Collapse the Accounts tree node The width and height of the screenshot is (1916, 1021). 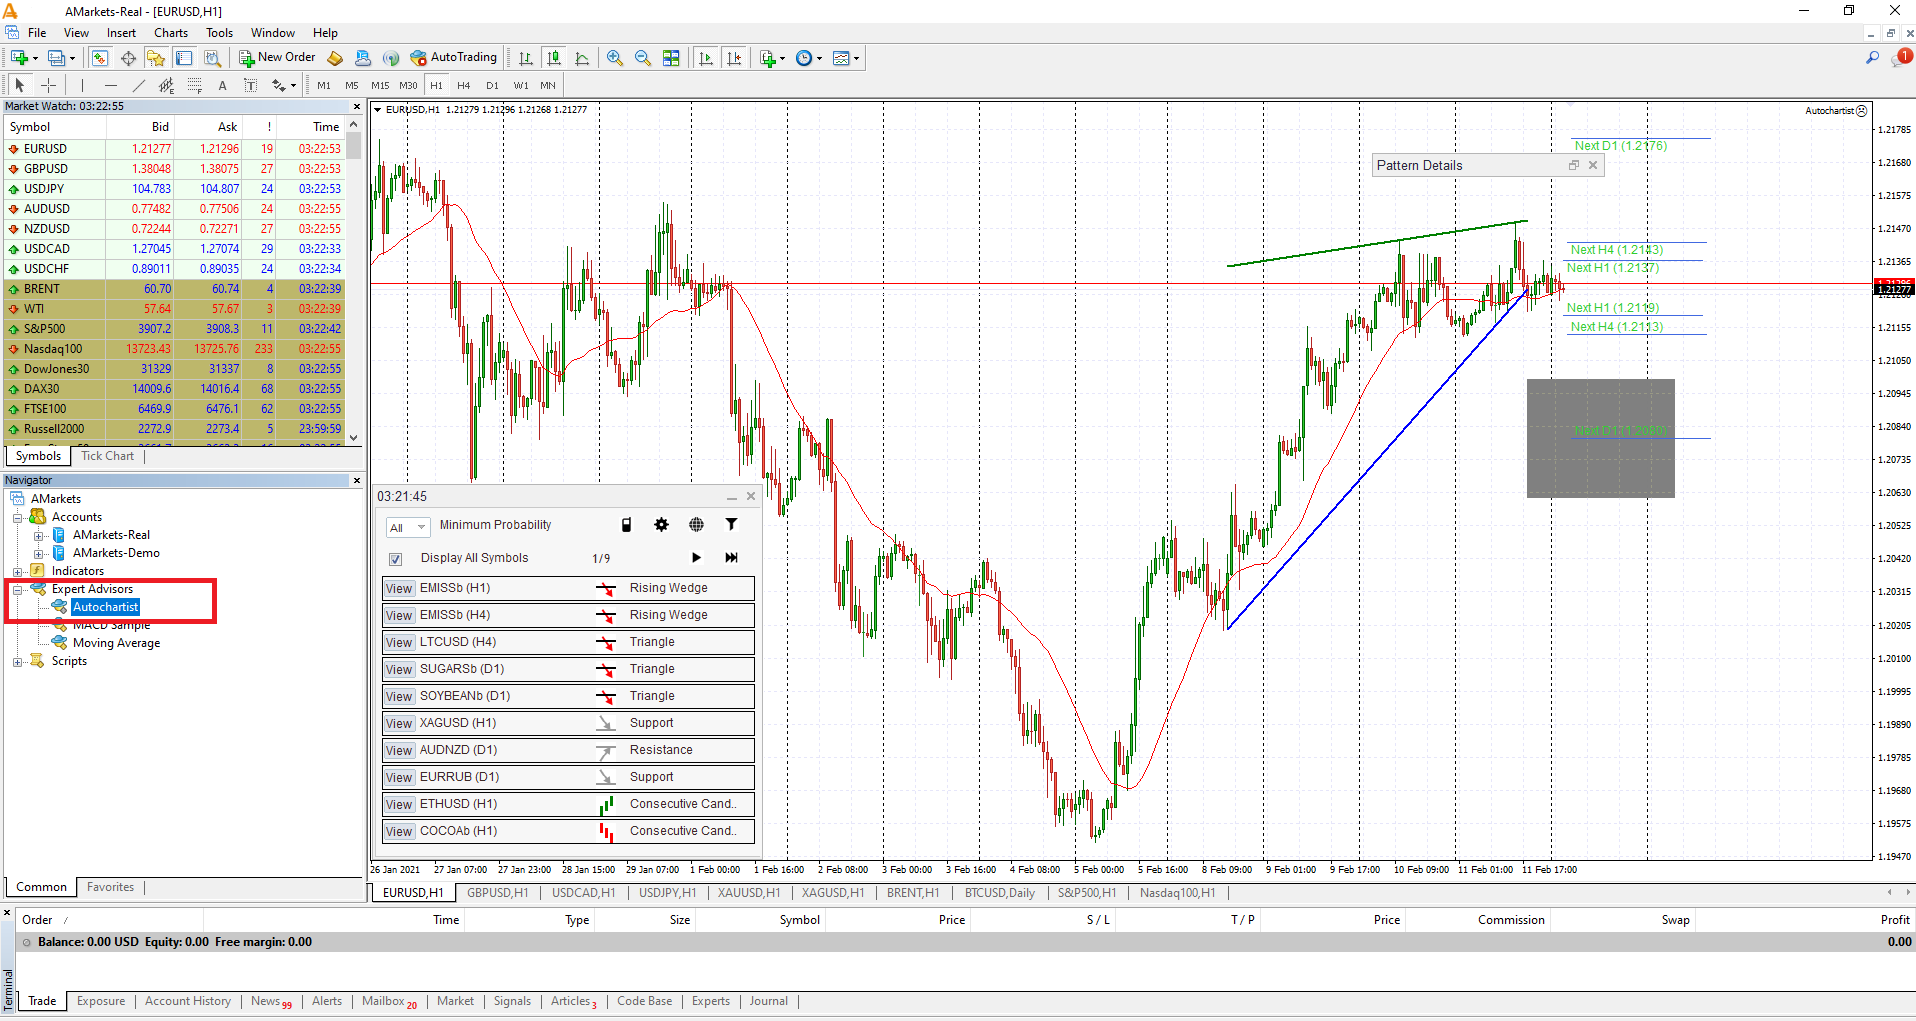[x=18, y=518]
